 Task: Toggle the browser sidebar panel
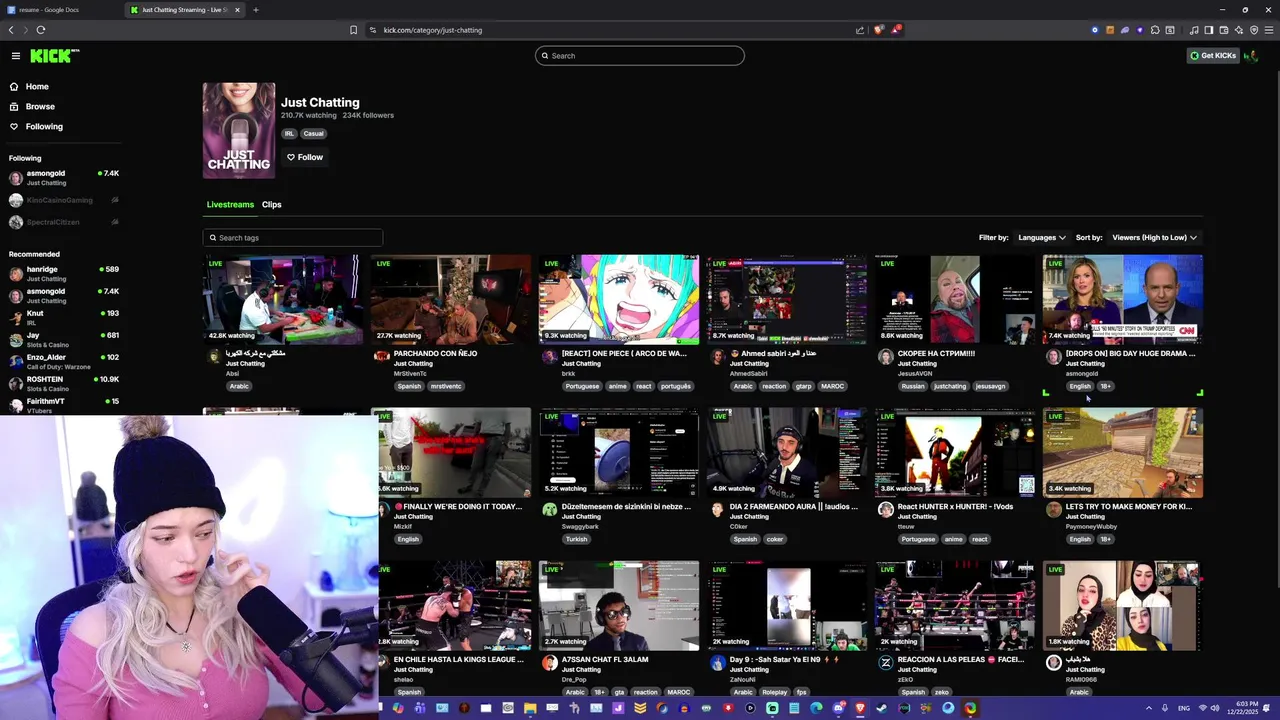(x=1209, y=30)
